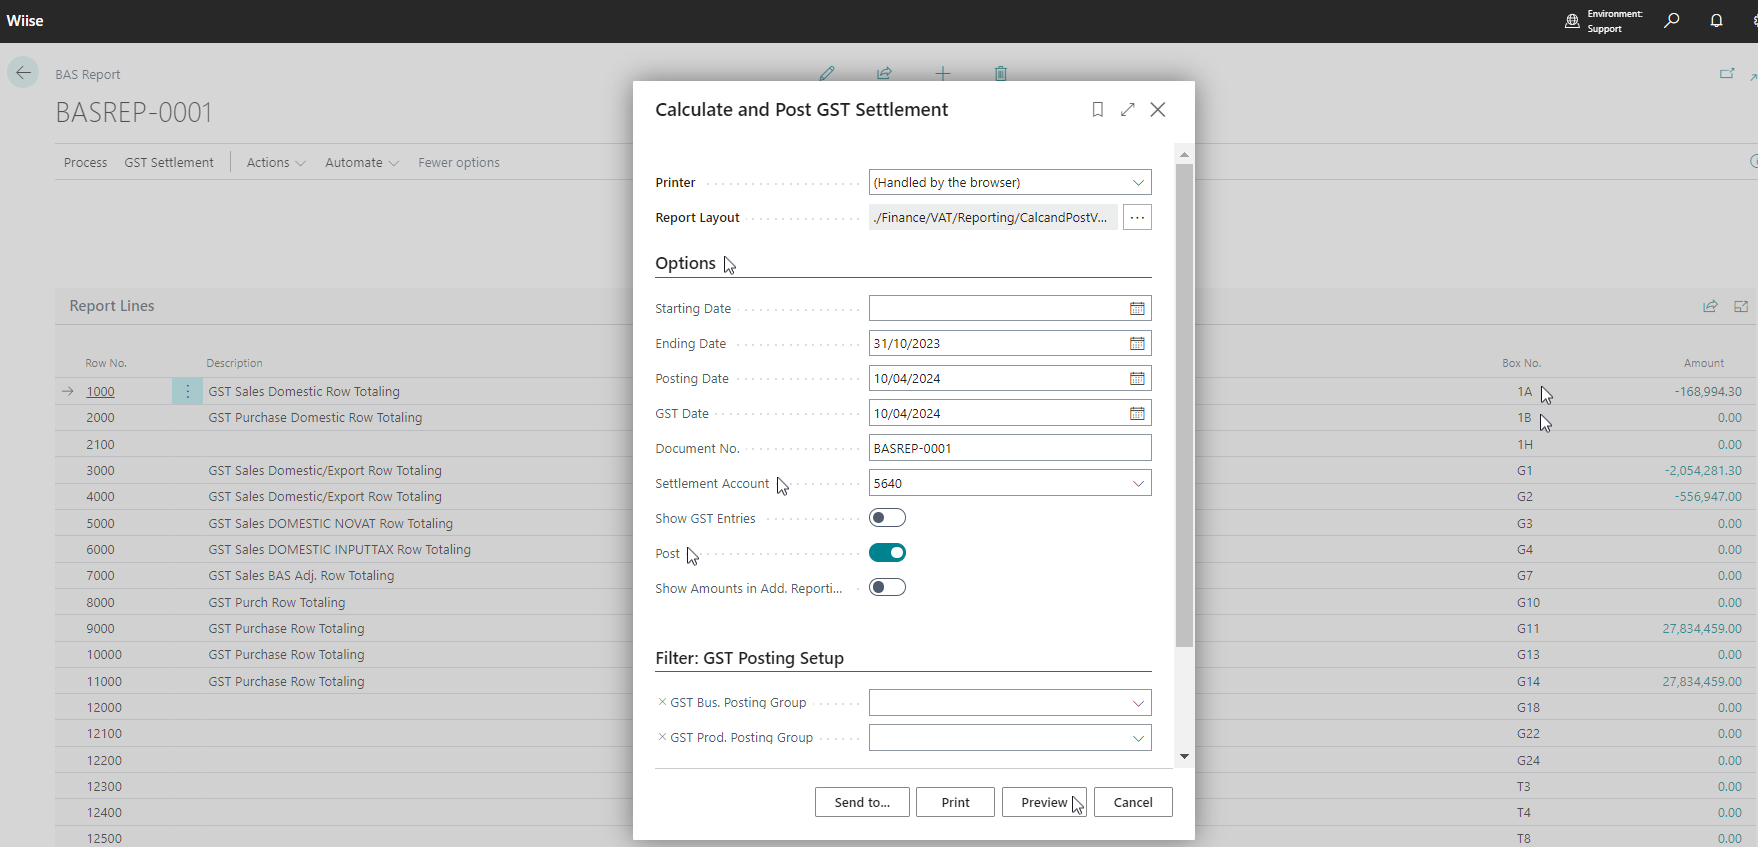Open the notifications bell
The image size is (1758, 847).
[1716, 21]
